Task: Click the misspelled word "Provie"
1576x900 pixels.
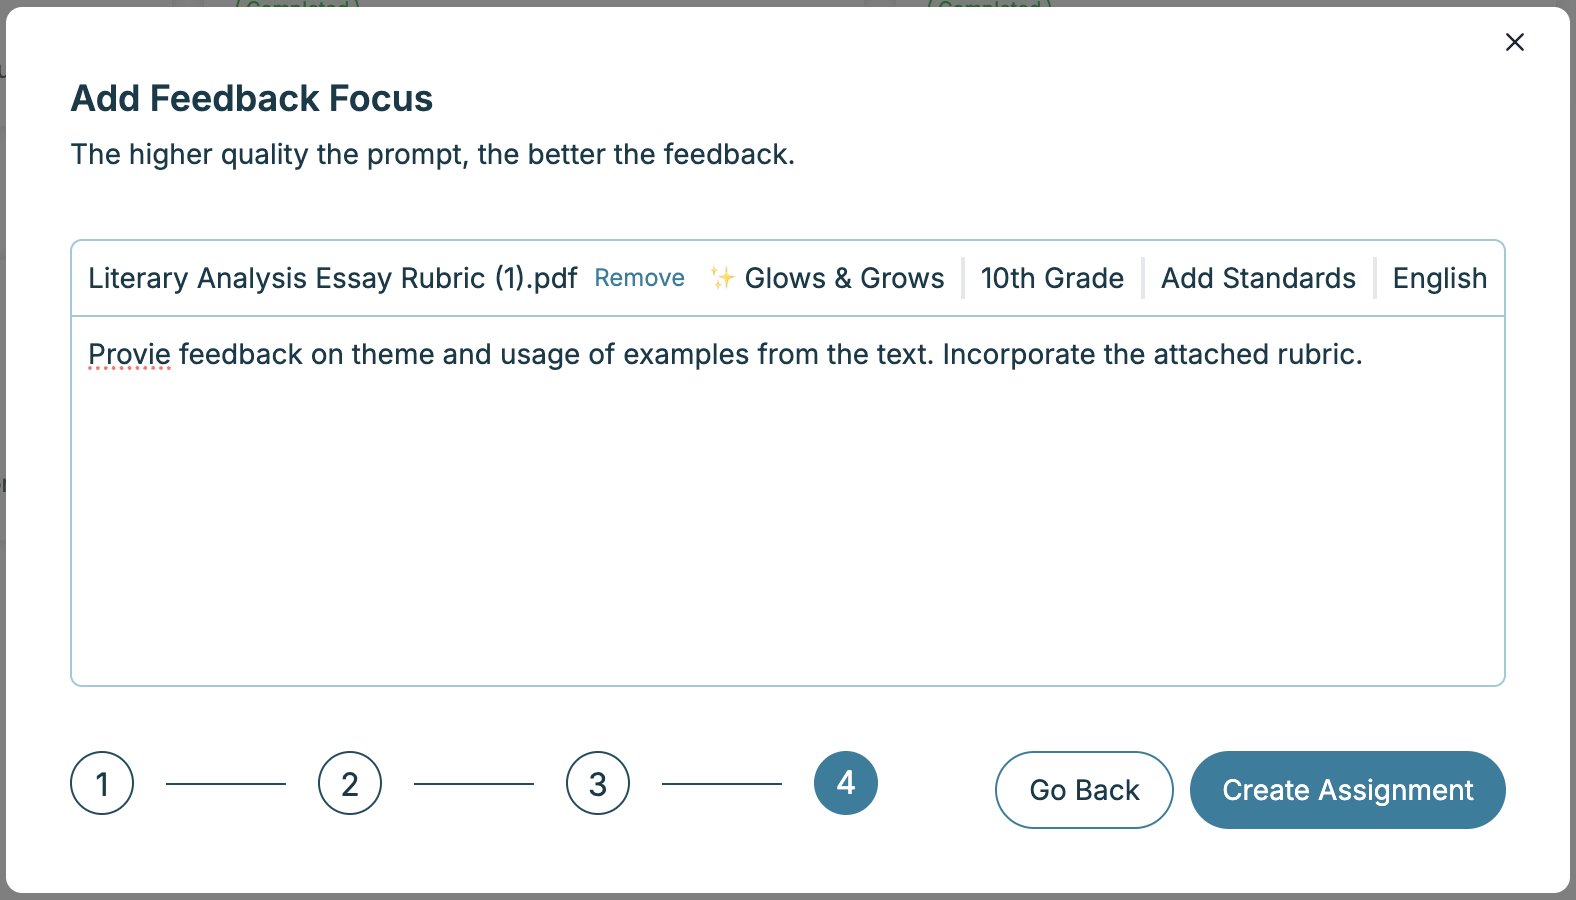Action: (x=129, y=355)
